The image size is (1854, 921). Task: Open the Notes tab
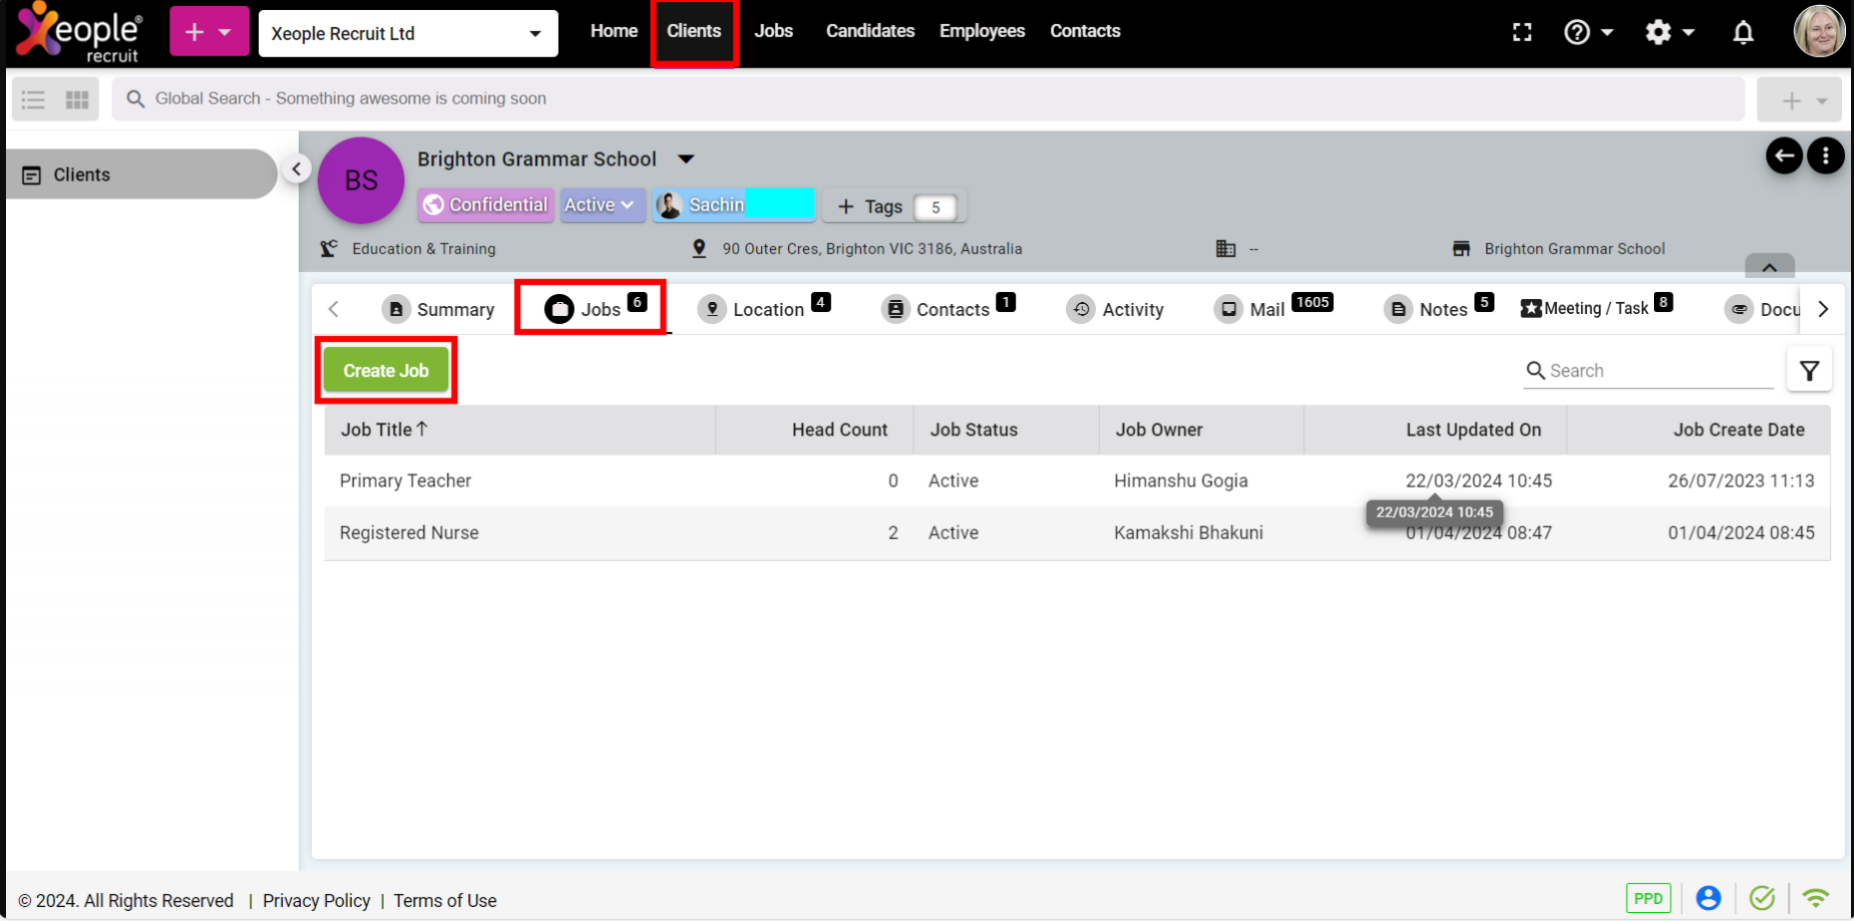click(x=1439, y=309)
